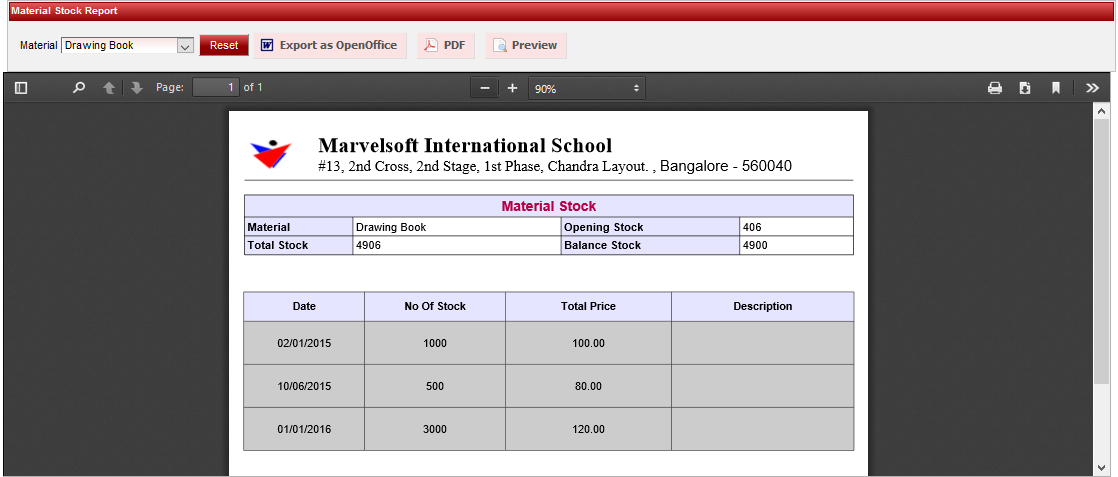Click the Preview button
Screen dimensions: 1118x477
[526, 46]
